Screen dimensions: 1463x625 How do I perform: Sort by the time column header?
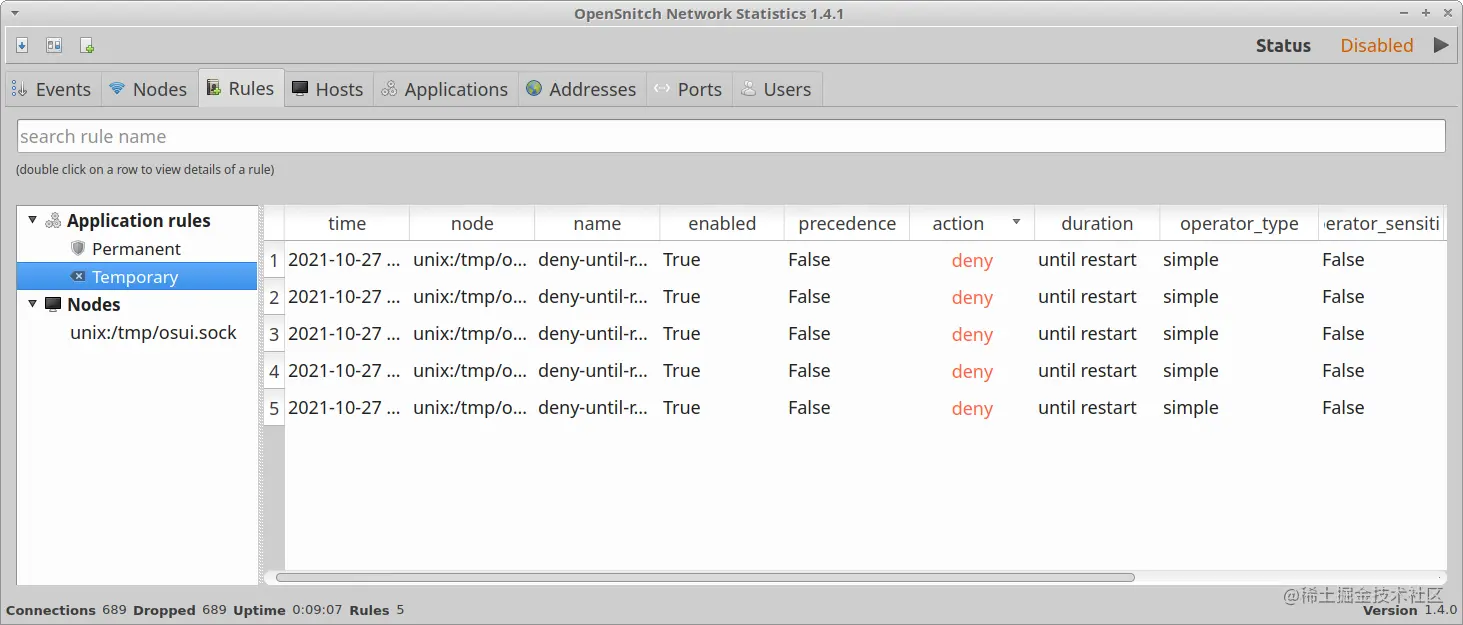point(347,223)
